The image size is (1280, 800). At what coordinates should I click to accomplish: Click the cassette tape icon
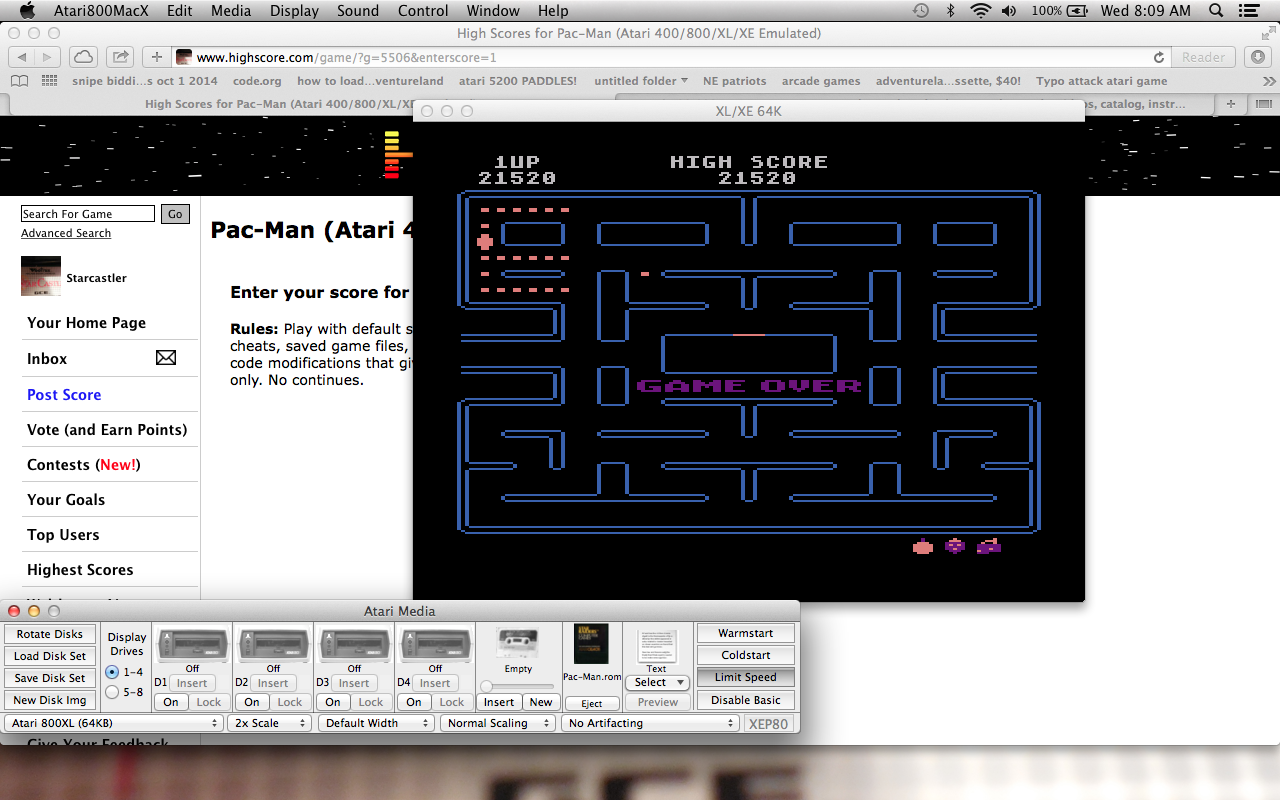518,642
